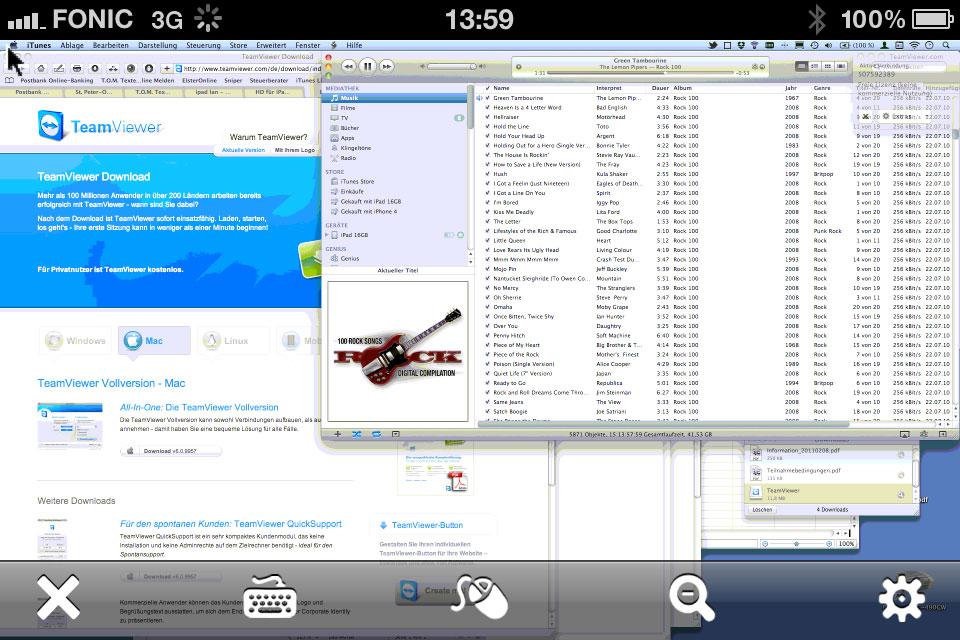Viewport: 960px width, 640px height.
Task: Toggle shuffle in iTunes bottom bar
Action: click(x=357, y=434)
